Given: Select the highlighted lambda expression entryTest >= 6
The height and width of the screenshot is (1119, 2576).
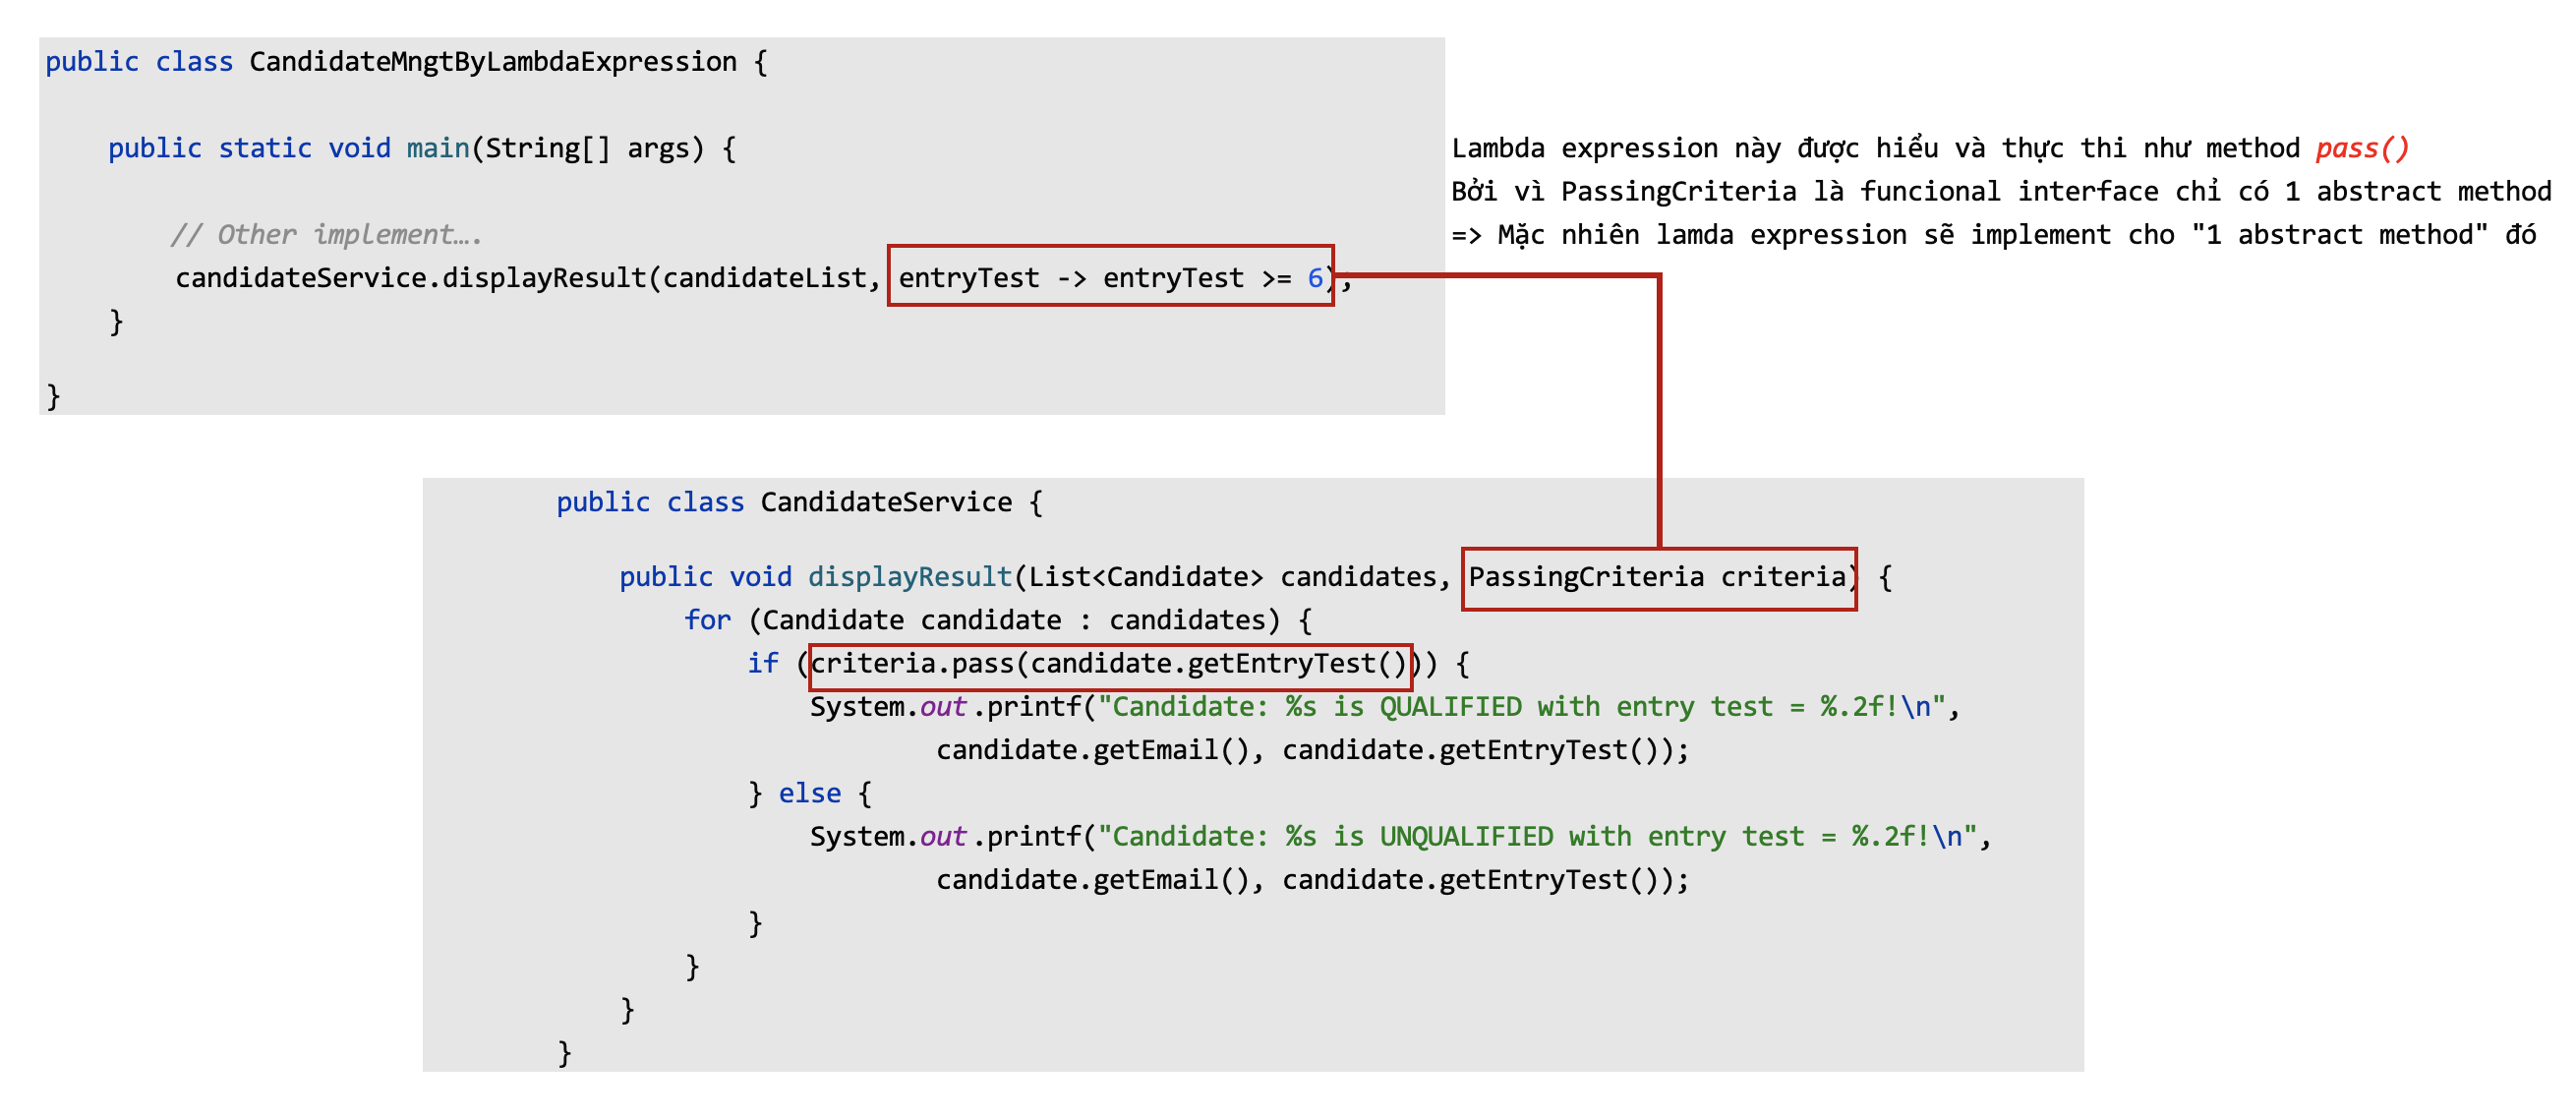Looking at the screenshot, I should tap(1110, 278).
